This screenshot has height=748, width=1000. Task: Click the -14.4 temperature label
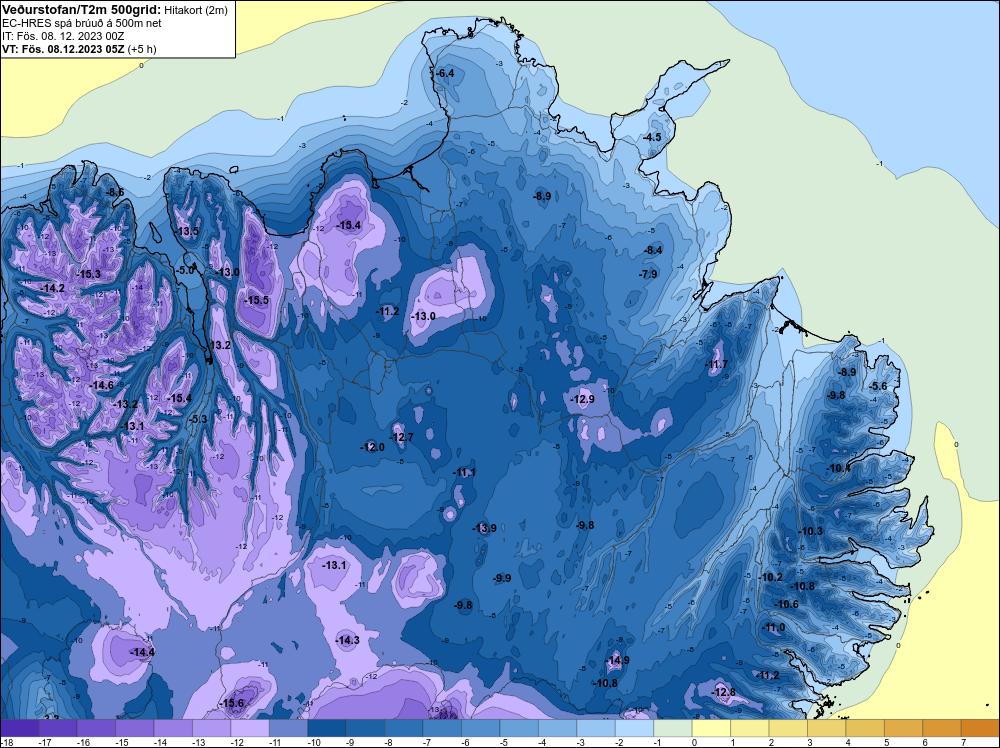tap(142, 652)
